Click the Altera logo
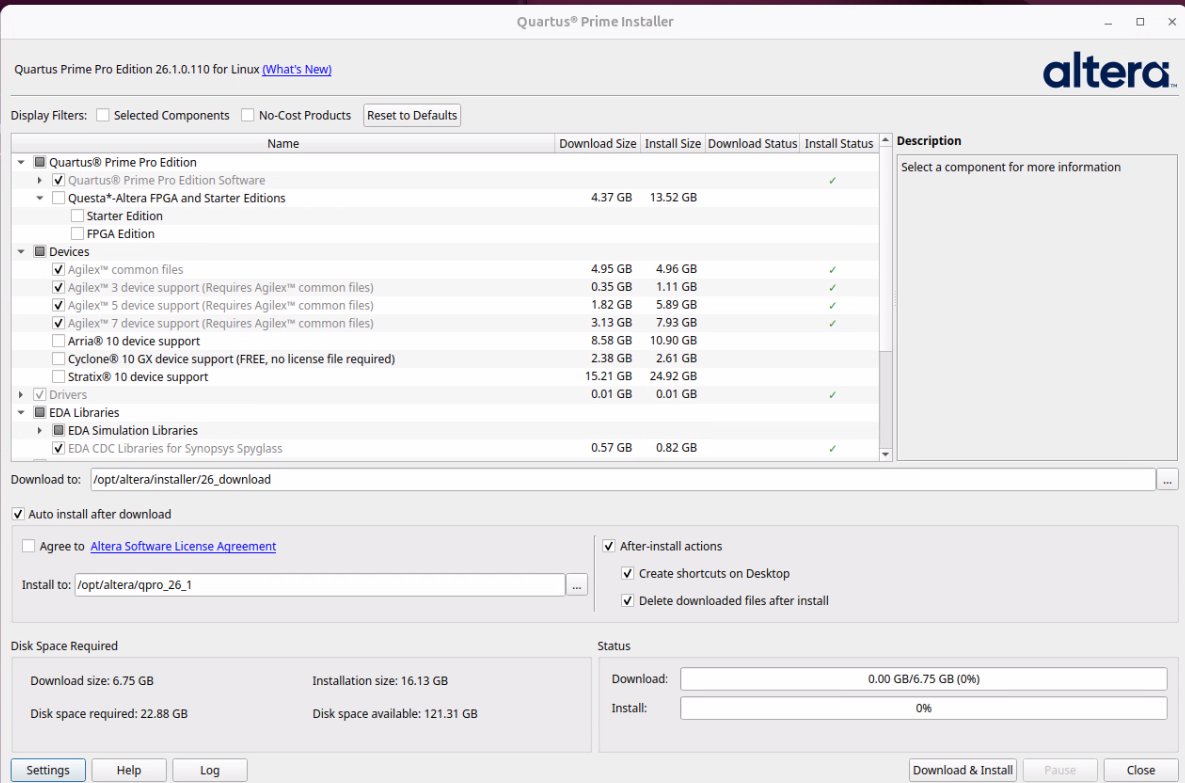Viewport: 1185px width, 783px height. 1109,70
